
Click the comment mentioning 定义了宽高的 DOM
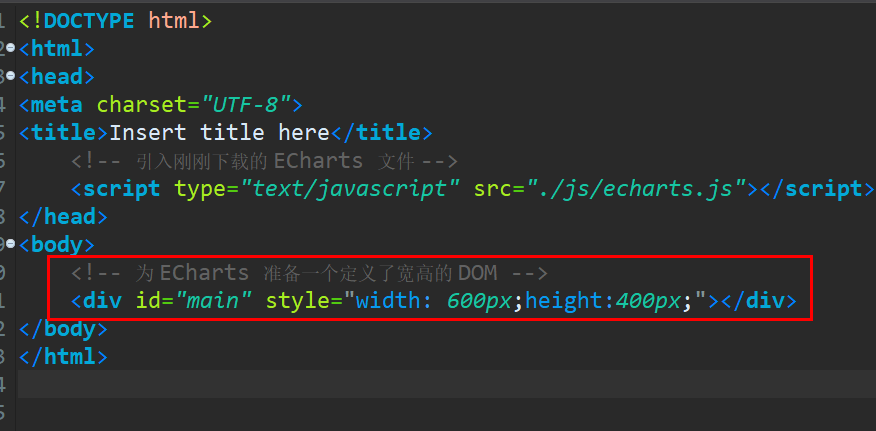pyautogui.click(x=310, y=273)
